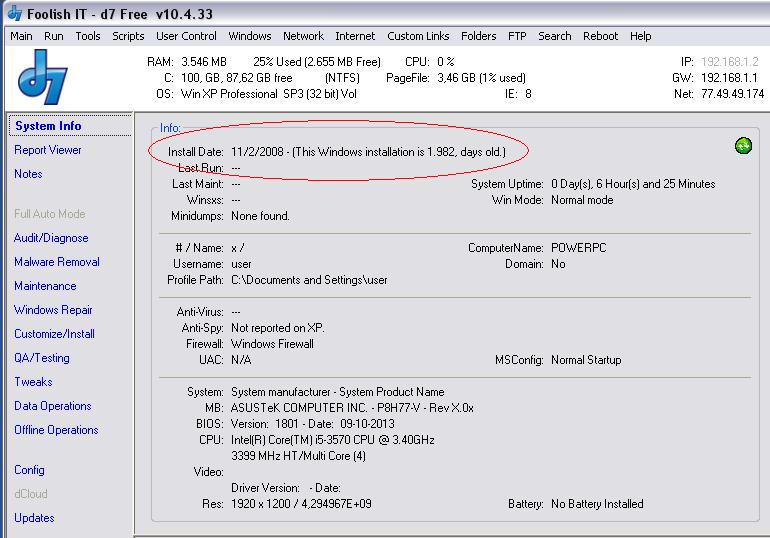Click the '25% Used (2.655 MB Free)' text
Screen dimensions: 770x538
click(x=317, y=62)
